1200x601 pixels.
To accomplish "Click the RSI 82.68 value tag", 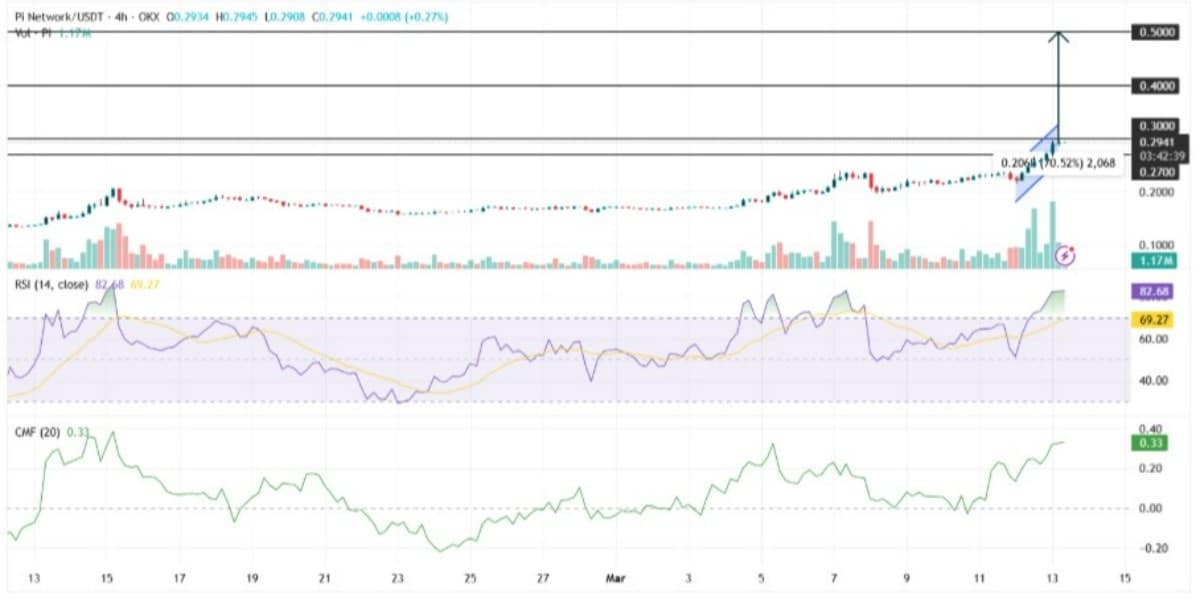I will tap(1153, 290).
